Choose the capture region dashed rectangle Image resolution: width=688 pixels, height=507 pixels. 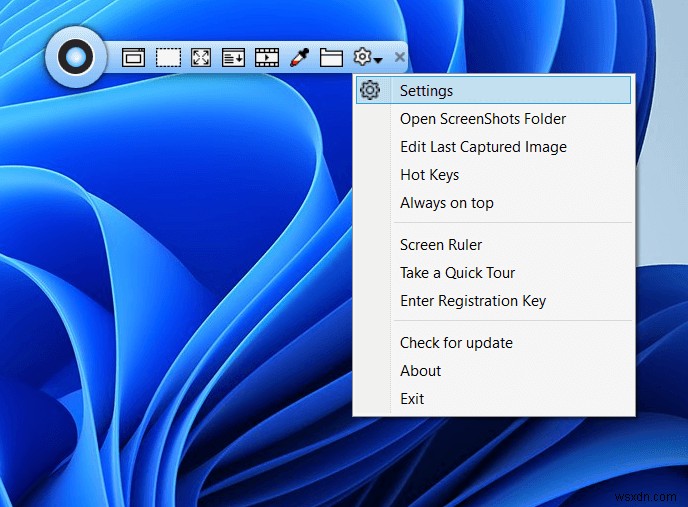point(168,58)
